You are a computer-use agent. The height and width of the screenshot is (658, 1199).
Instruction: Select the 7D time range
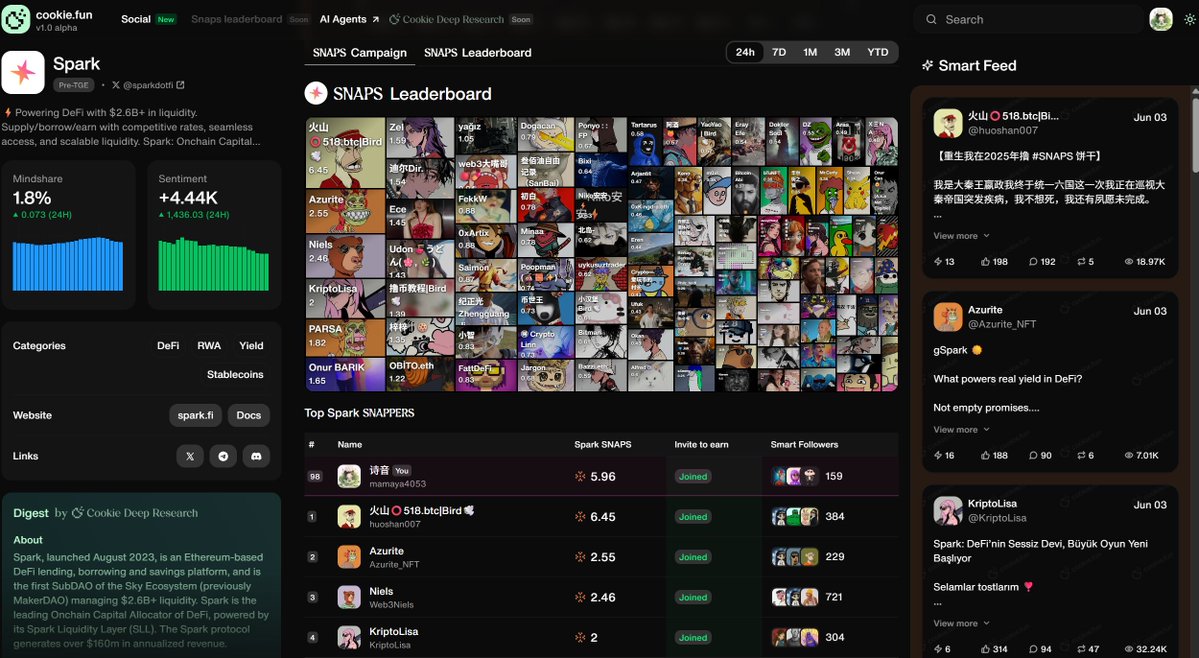pos(778,53)
